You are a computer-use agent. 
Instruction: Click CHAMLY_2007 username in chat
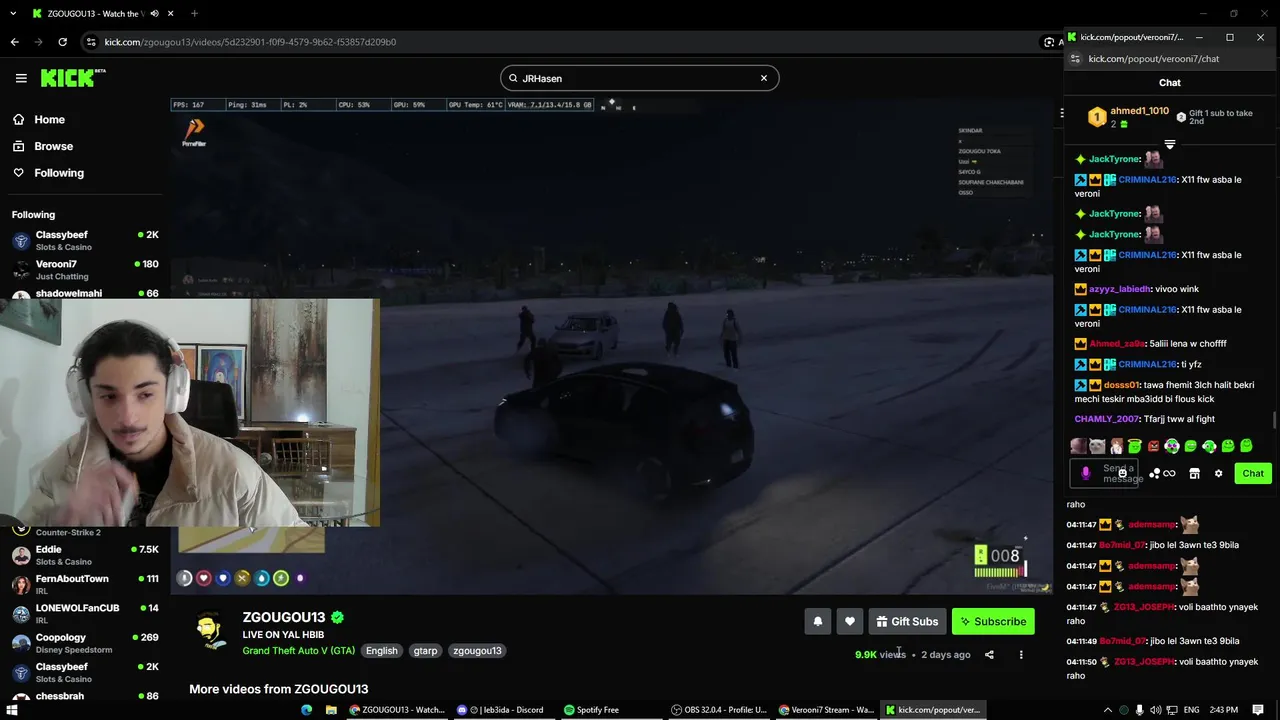(1107, 419)
